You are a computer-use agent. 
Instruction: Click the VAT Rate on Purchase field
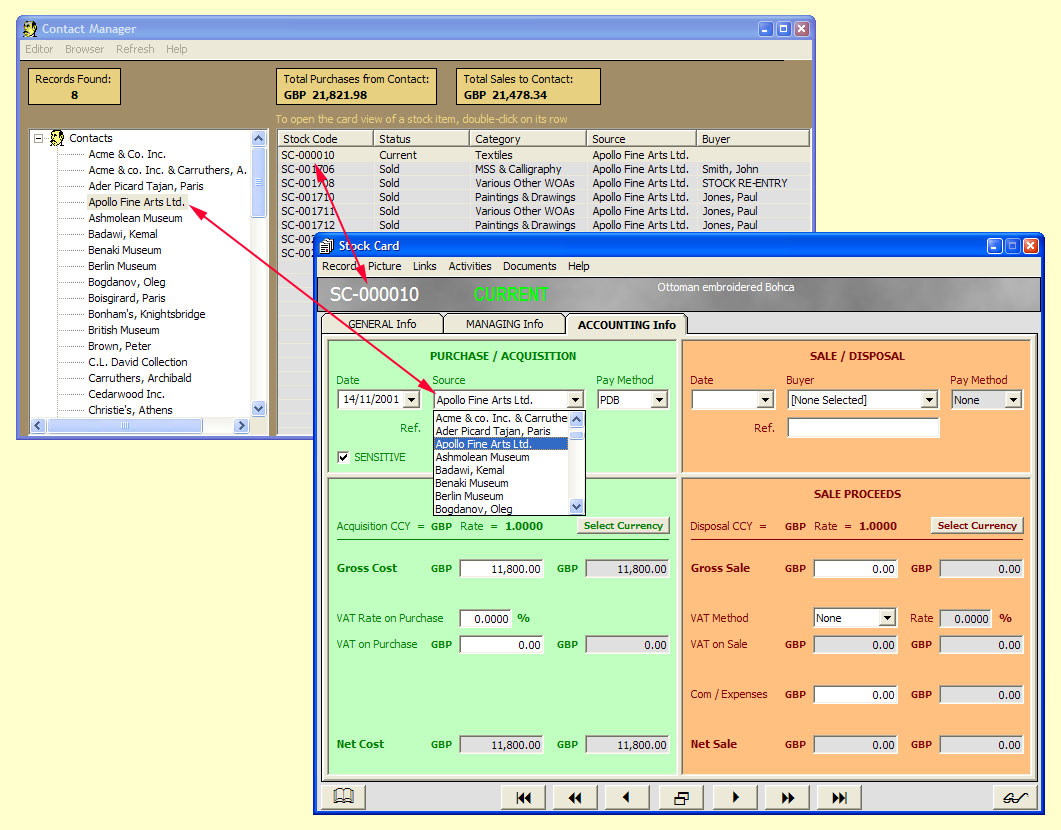[485, 618]
